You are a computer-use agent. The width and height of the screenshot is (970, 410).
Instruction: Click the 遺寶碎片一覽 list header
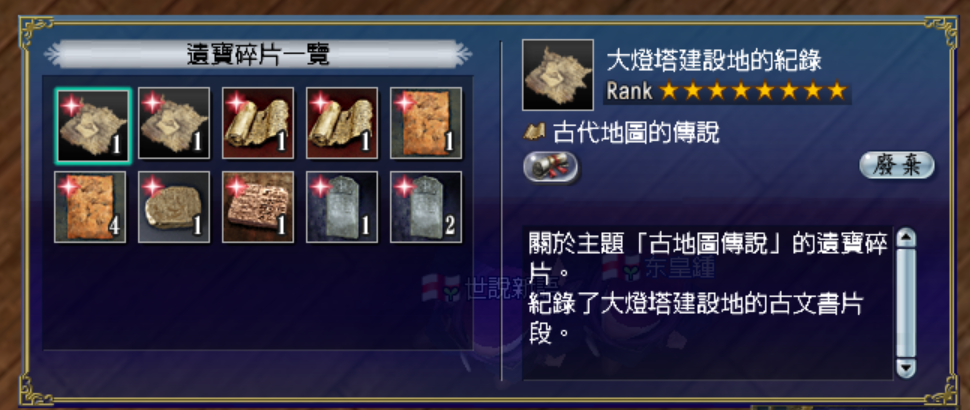(258, 55)
